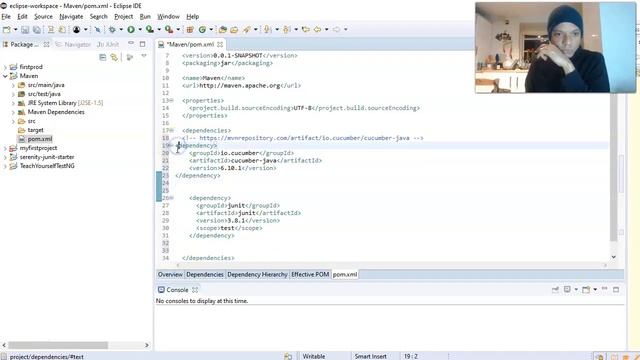
Task: Click the Debug bug toolbar icon
Action: [x=112, y=29]
